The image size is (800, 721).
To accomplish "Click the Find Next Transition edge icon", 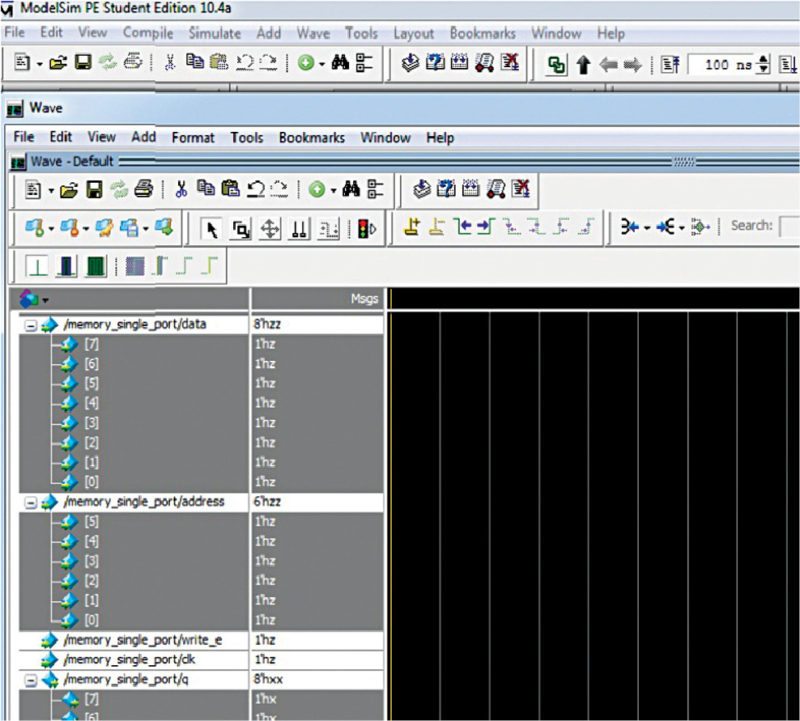I will pos(485,227).
